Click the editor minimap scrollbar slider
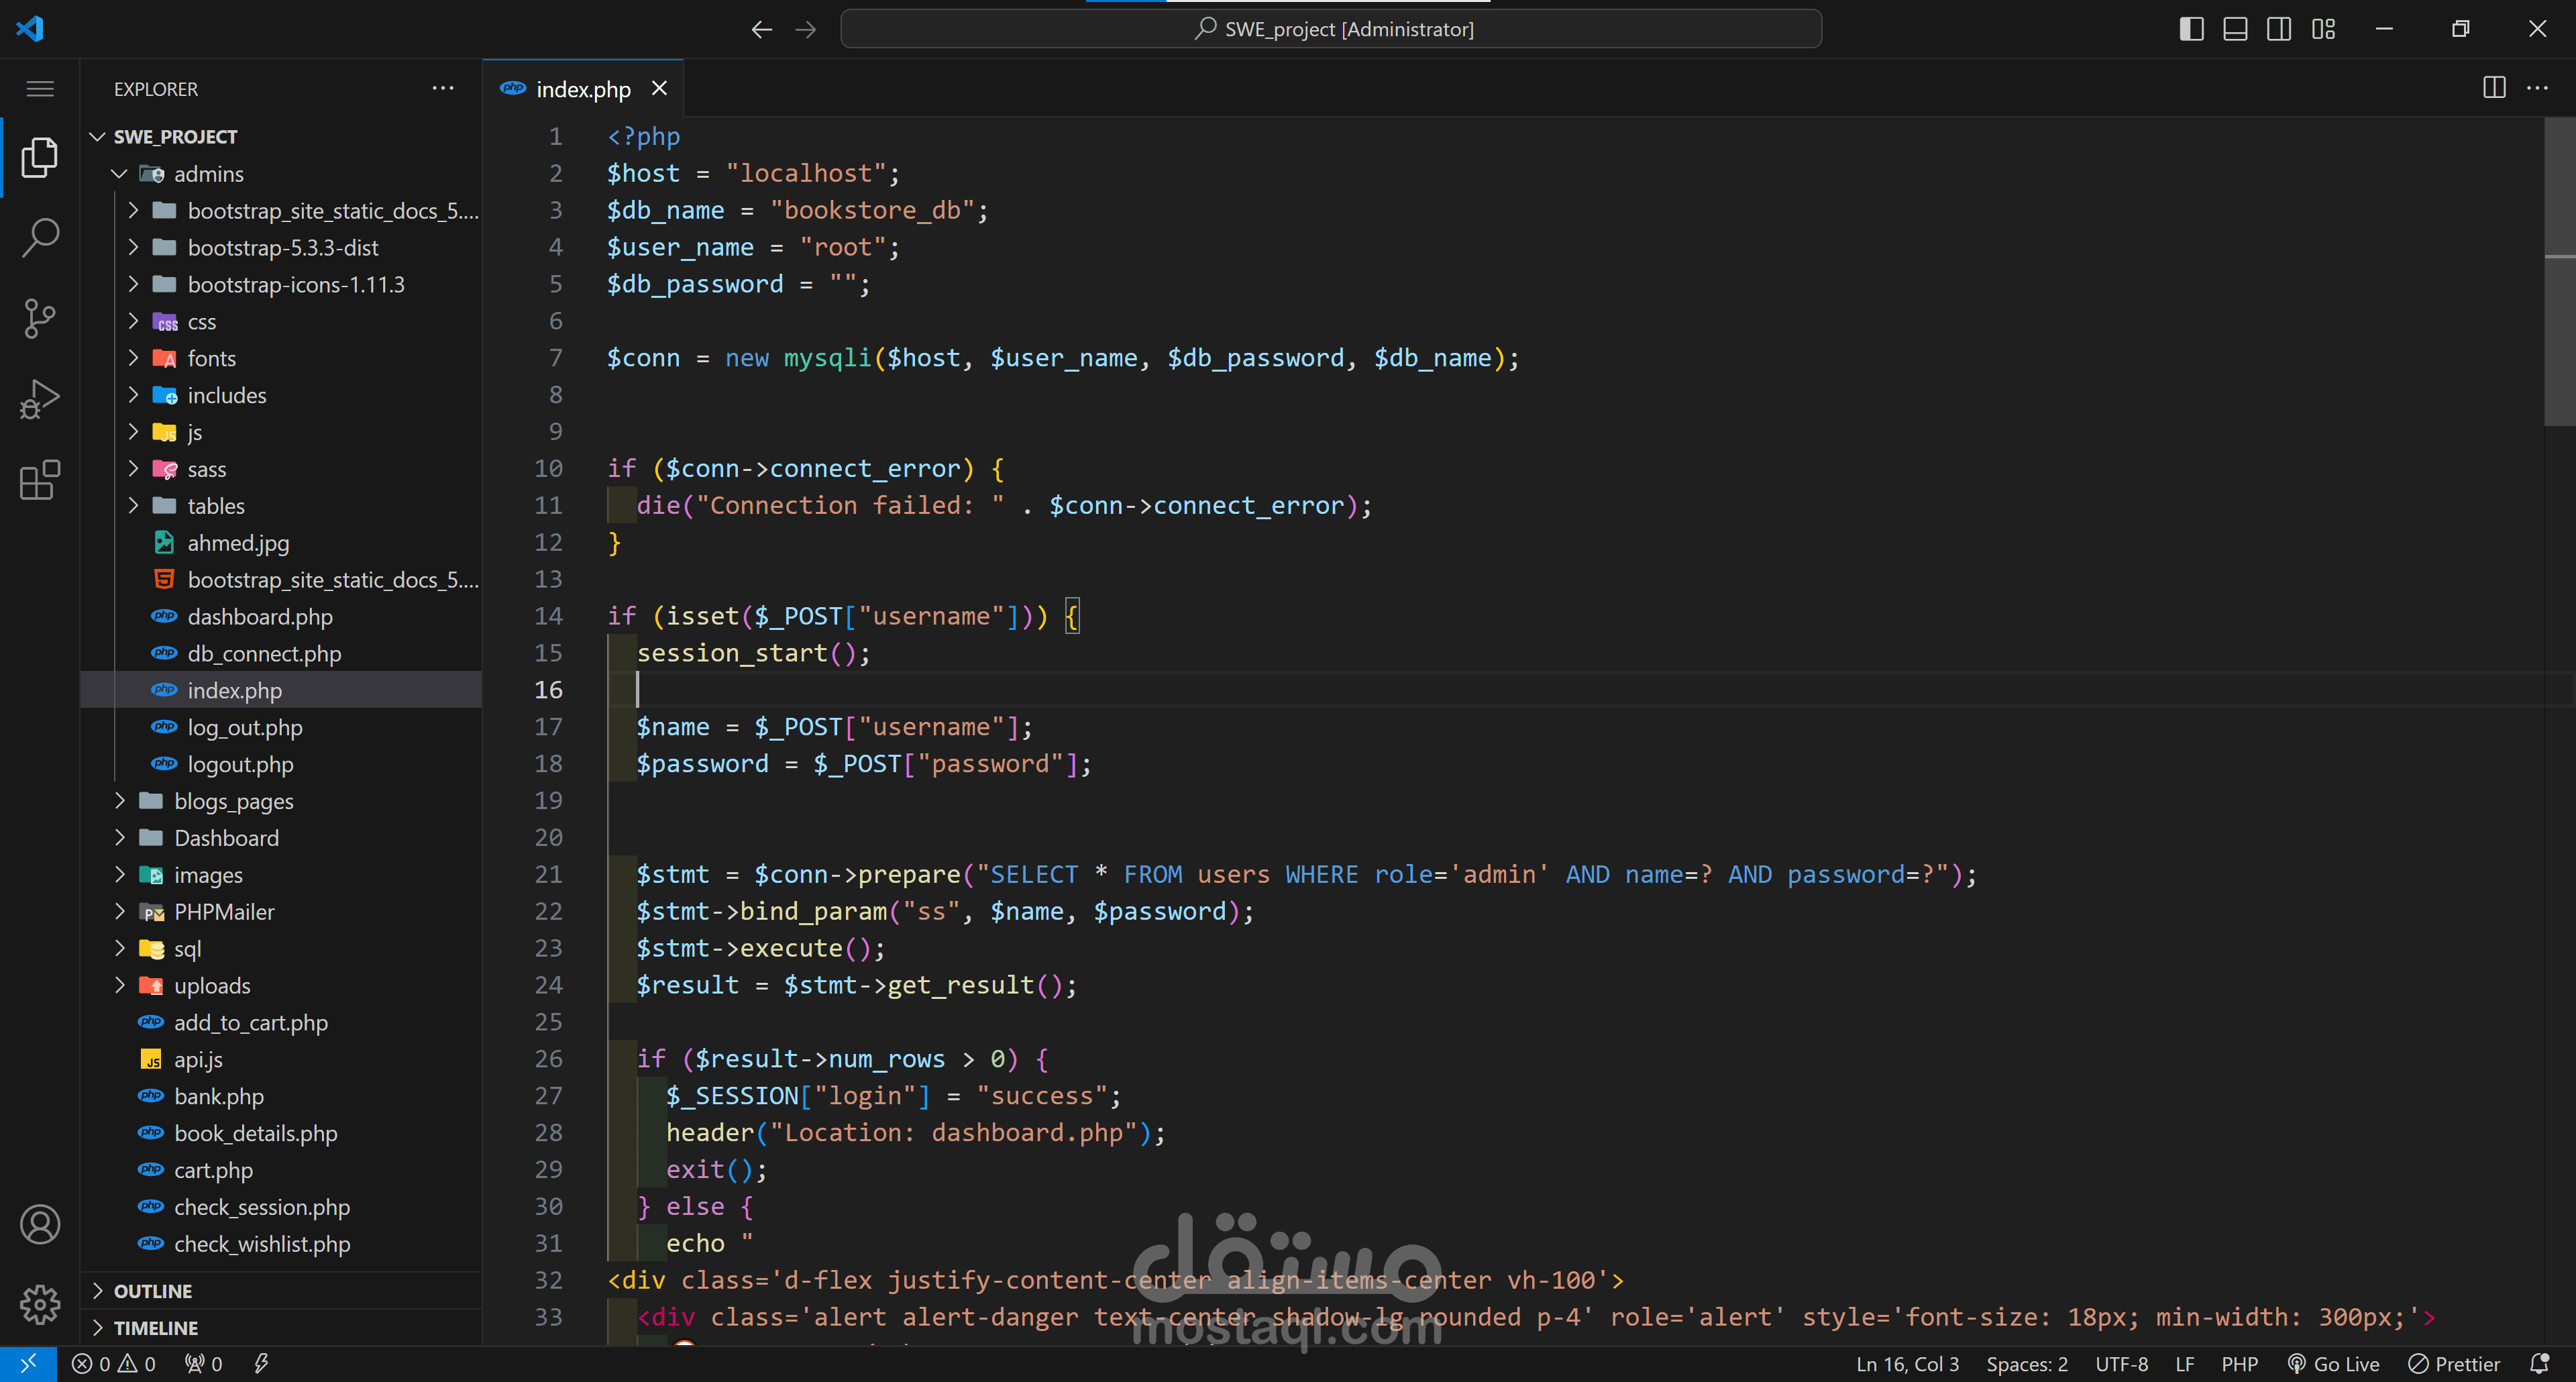The height and width of the screenshot is (1382, 2576). [x=2559, y=270]
